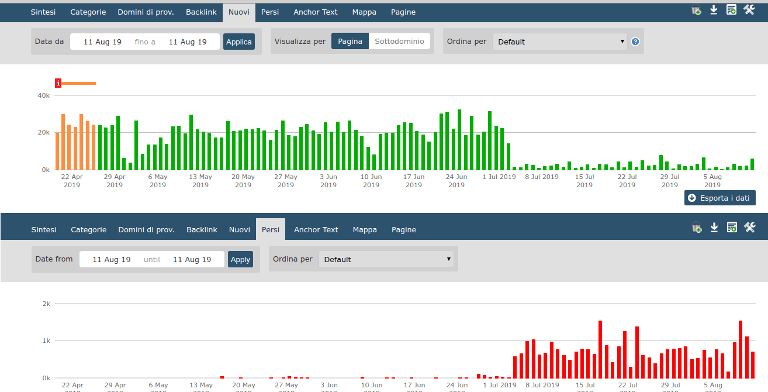
Task: Create report icon in Nuovi view header
Action: coord(731,10)
